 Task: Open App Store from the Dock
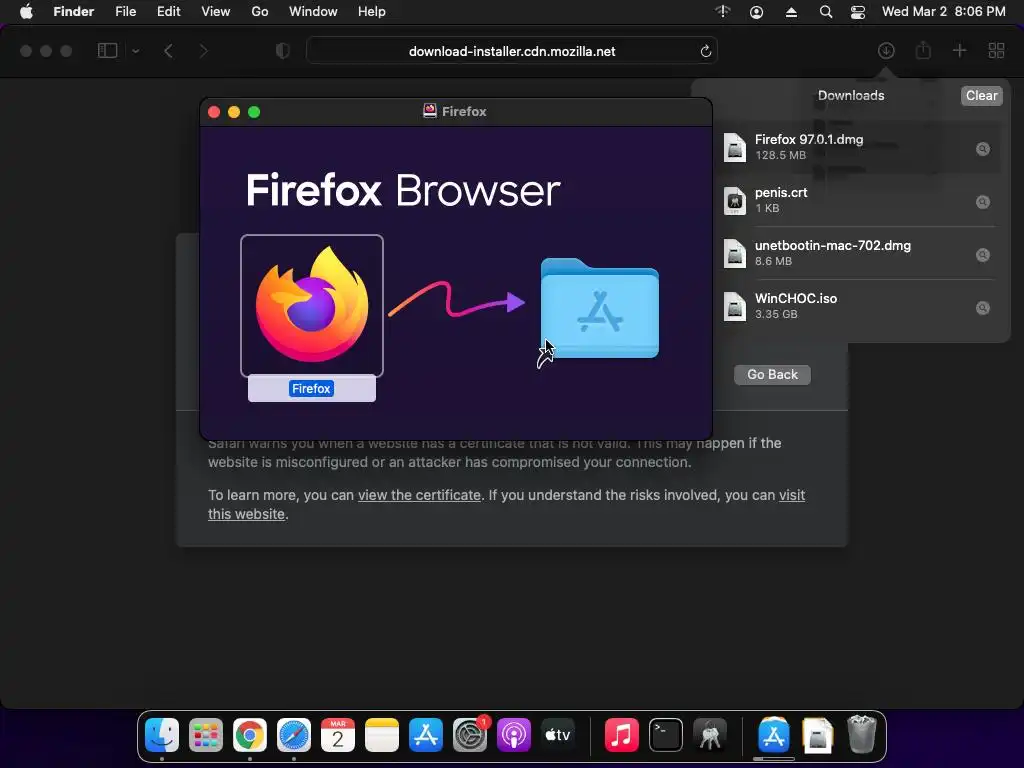tap(426, 735)
